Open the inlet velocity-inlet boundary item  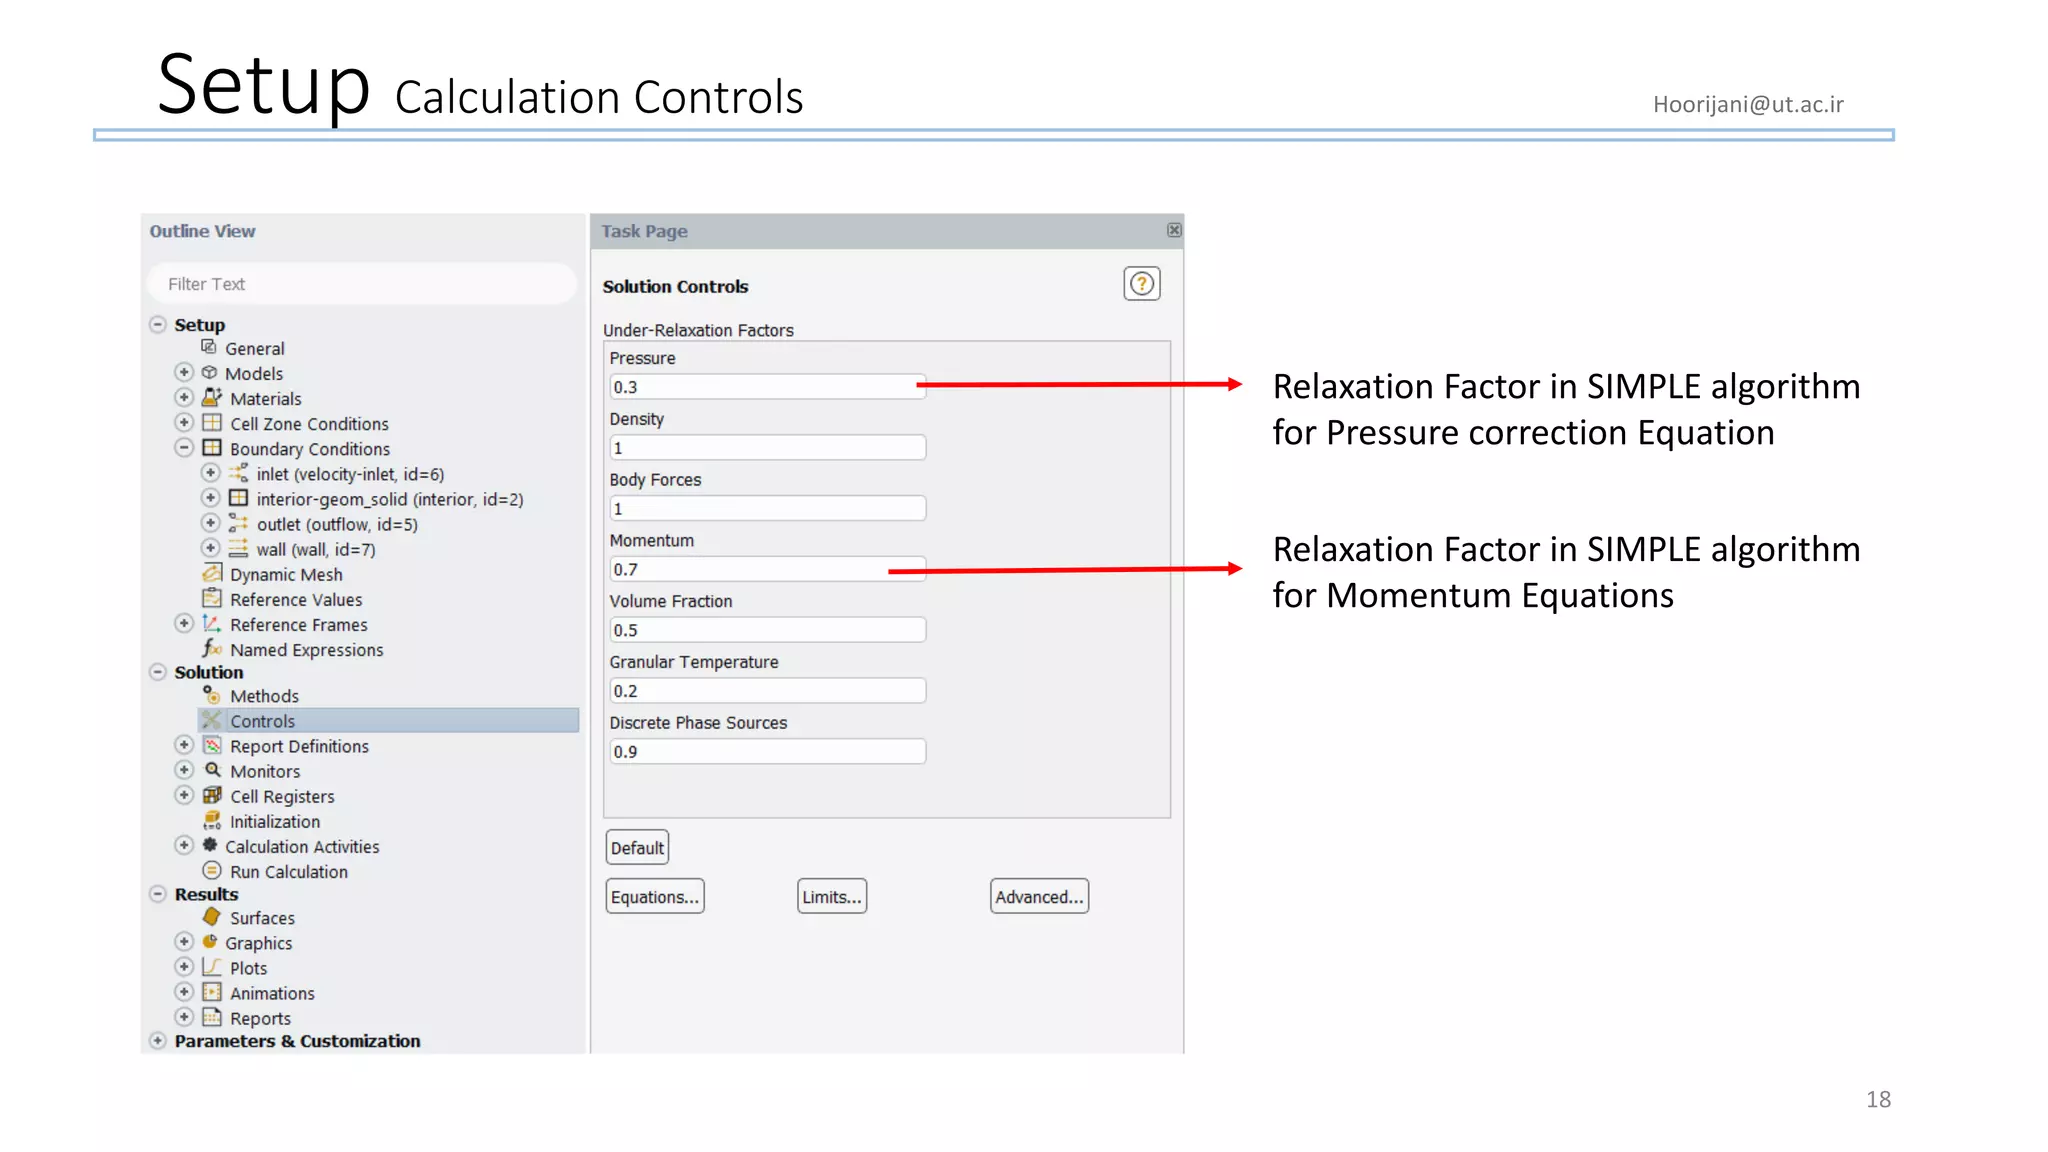tap(349, 474)
